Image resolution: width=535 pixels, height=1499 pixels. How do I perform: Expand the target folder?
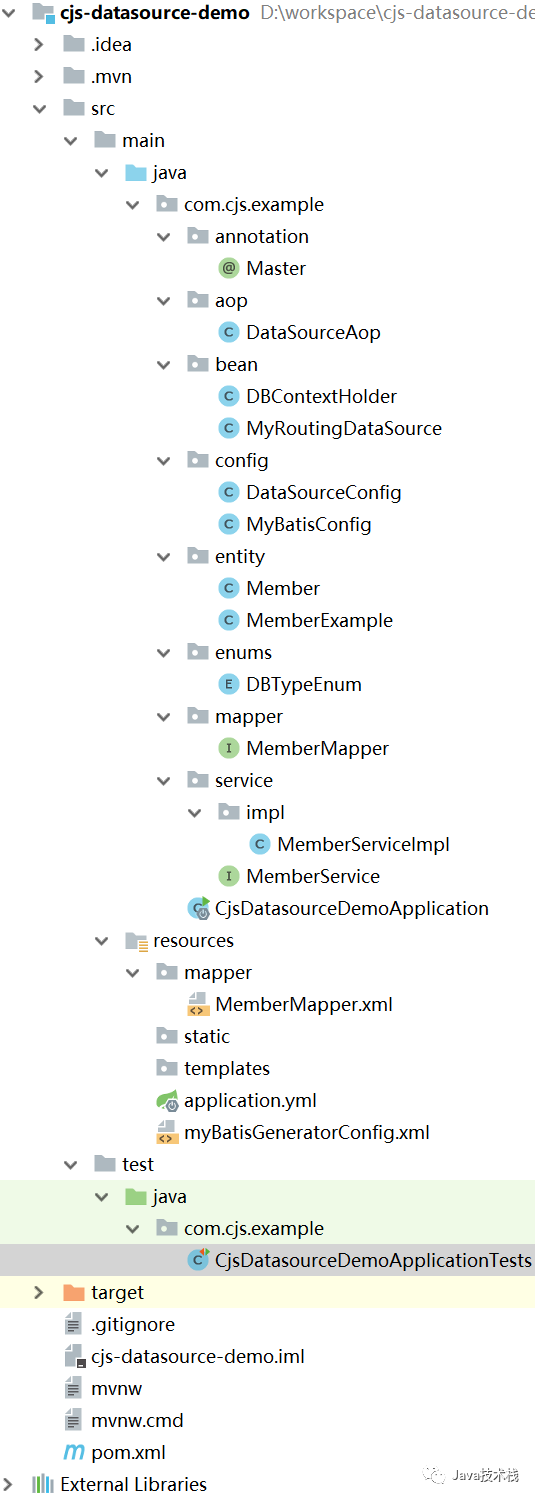pos(39,1292)
